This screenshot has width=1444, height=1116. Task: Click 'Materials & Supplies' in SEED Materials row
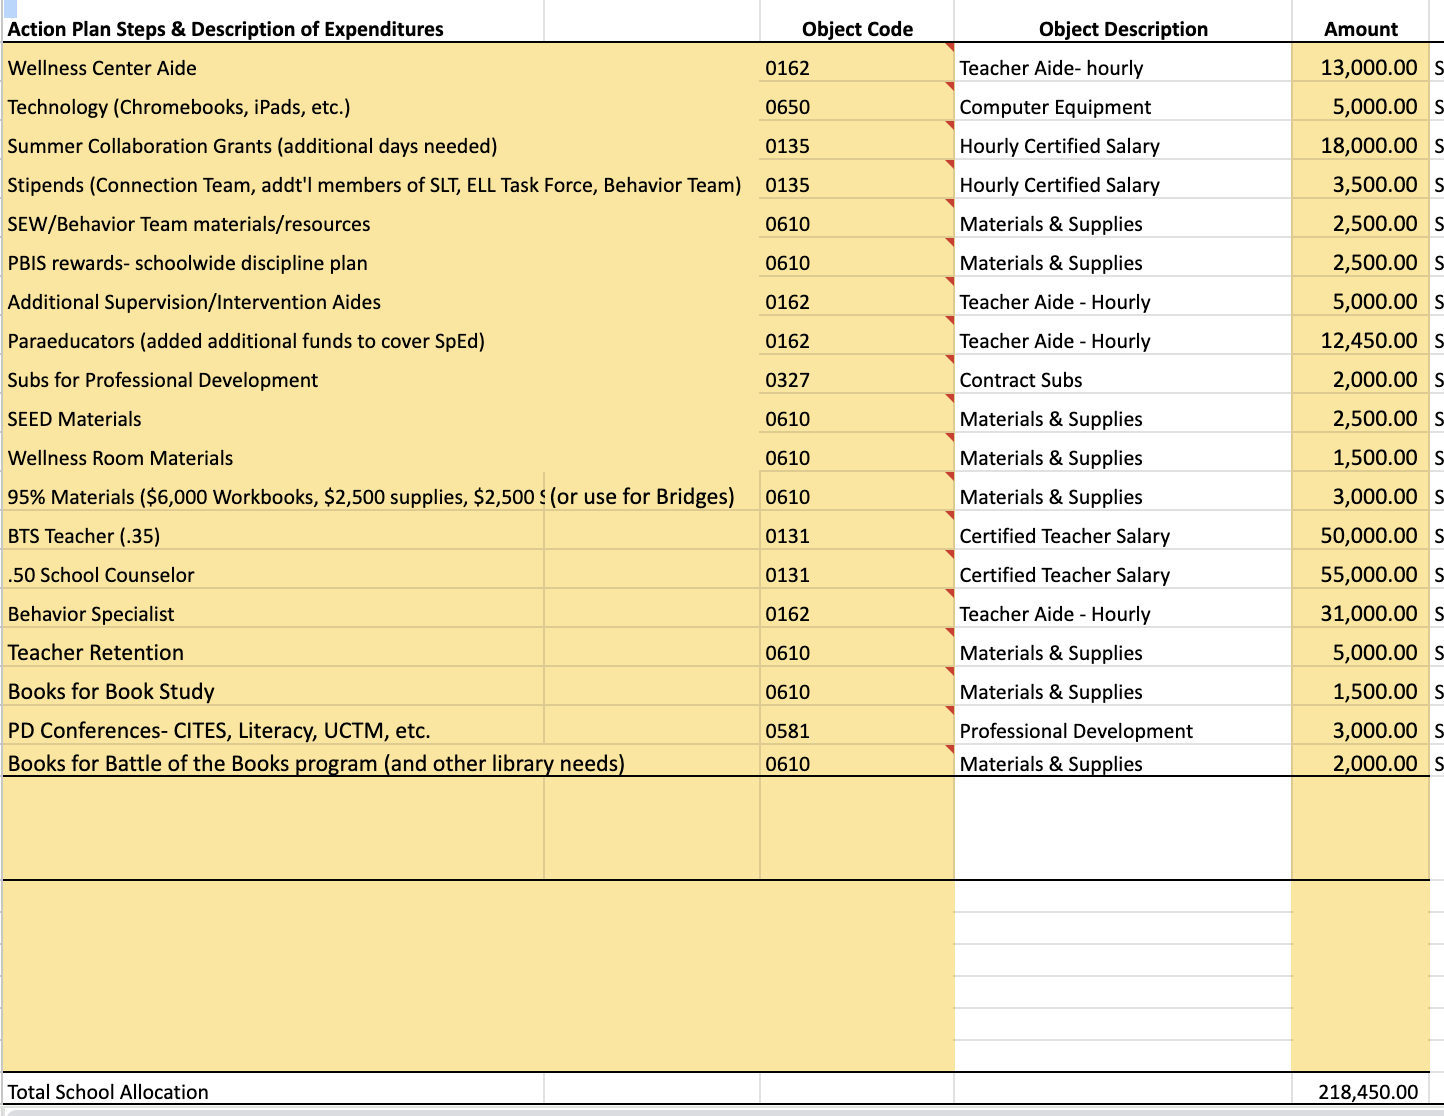(1051, 419)
